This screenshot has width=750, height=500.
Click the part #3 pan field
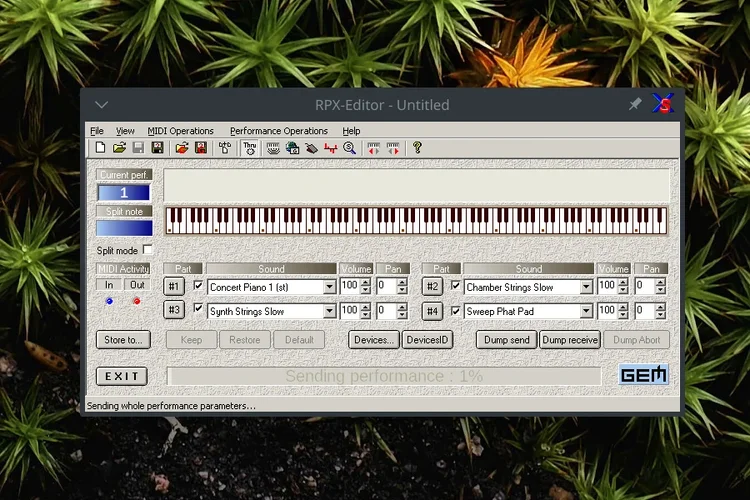387,311
